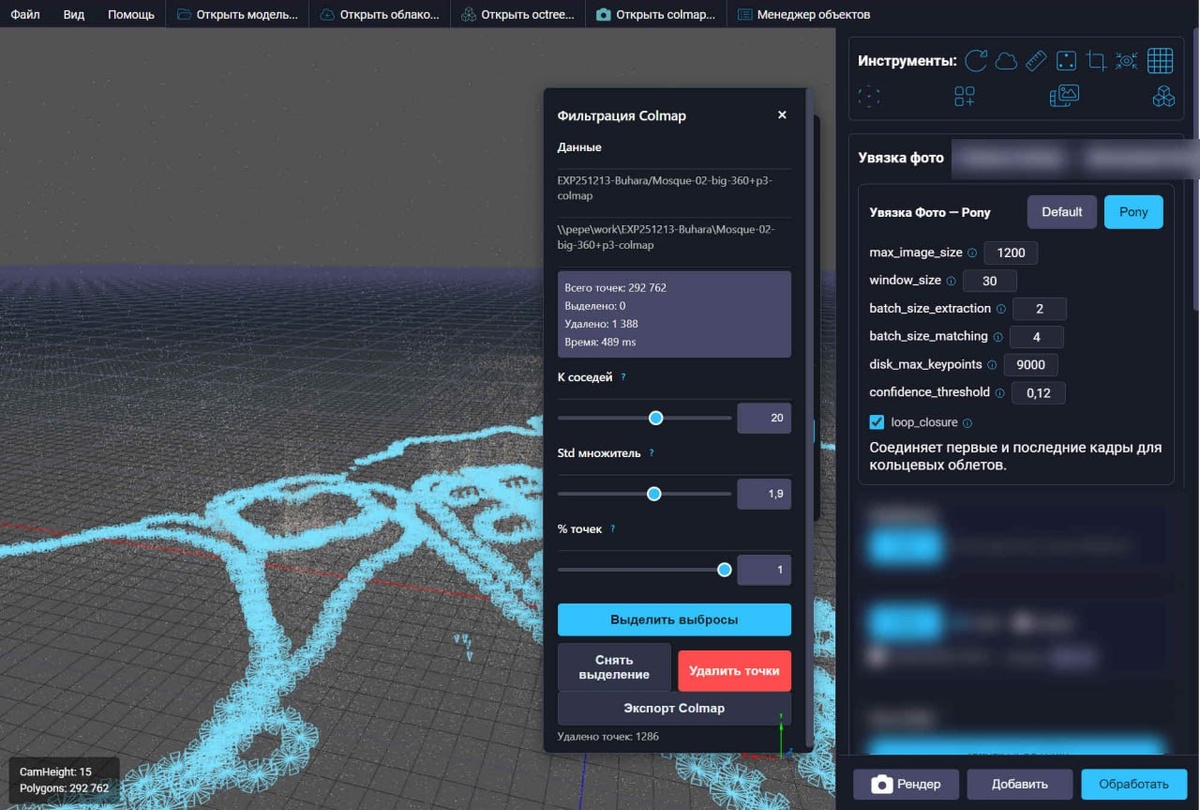Click info icon next to disk_max_keypoints
Image resolution: width=1200 pixels, height=810 pixels.
coord(992,365)
